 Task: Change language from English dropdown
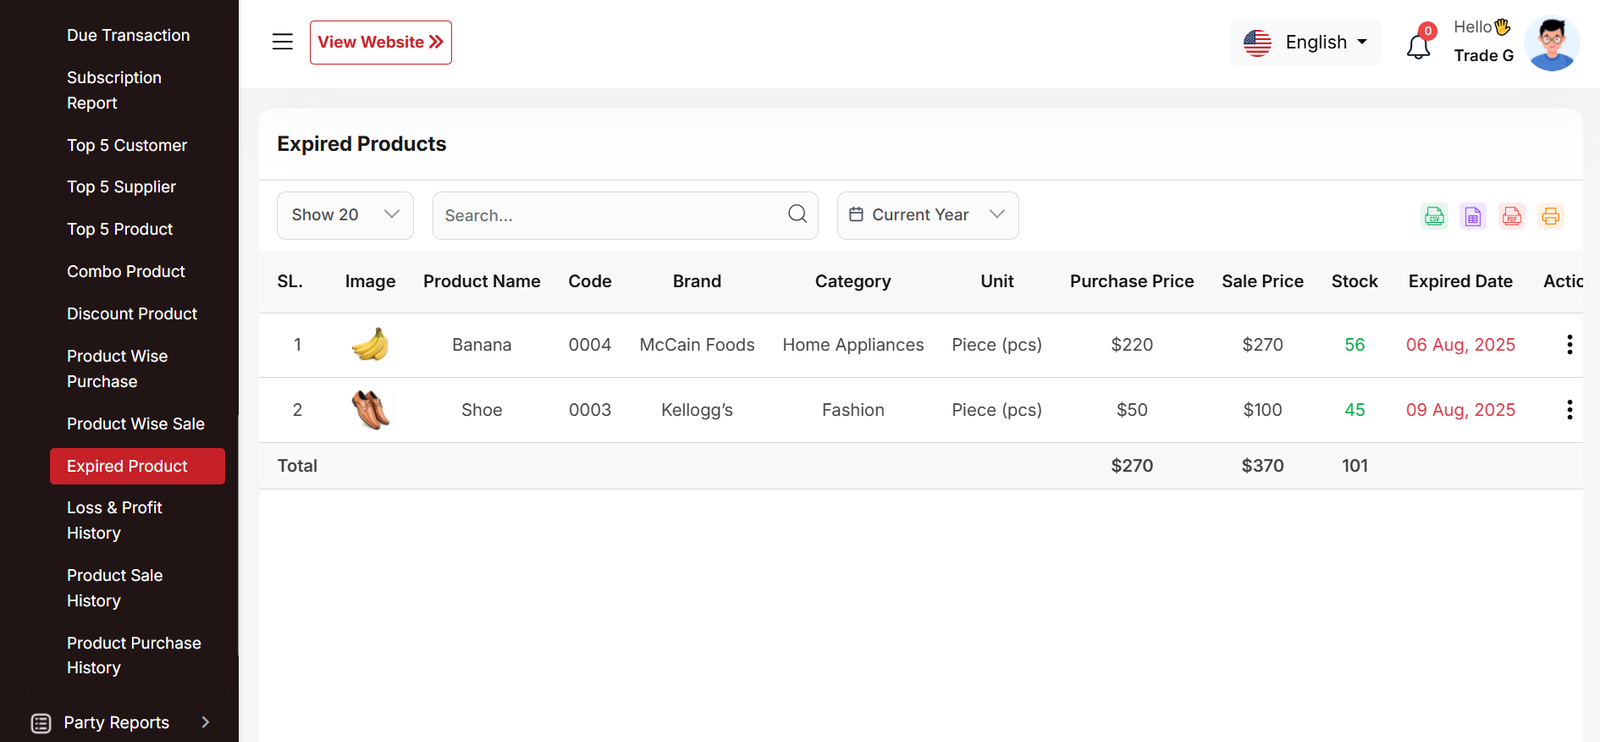tap(1305, 43)
